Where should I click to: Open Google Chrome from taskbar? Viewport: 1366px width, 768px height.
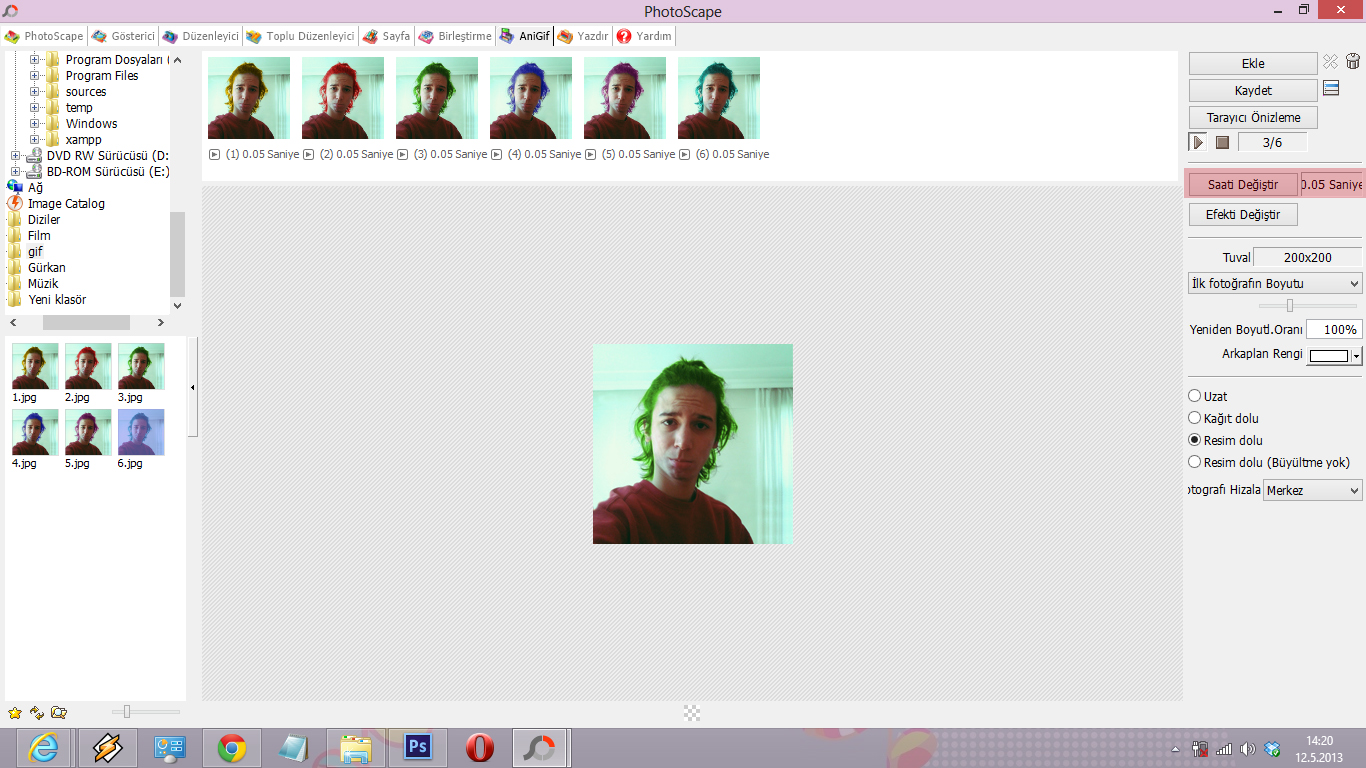click(232, 748)
